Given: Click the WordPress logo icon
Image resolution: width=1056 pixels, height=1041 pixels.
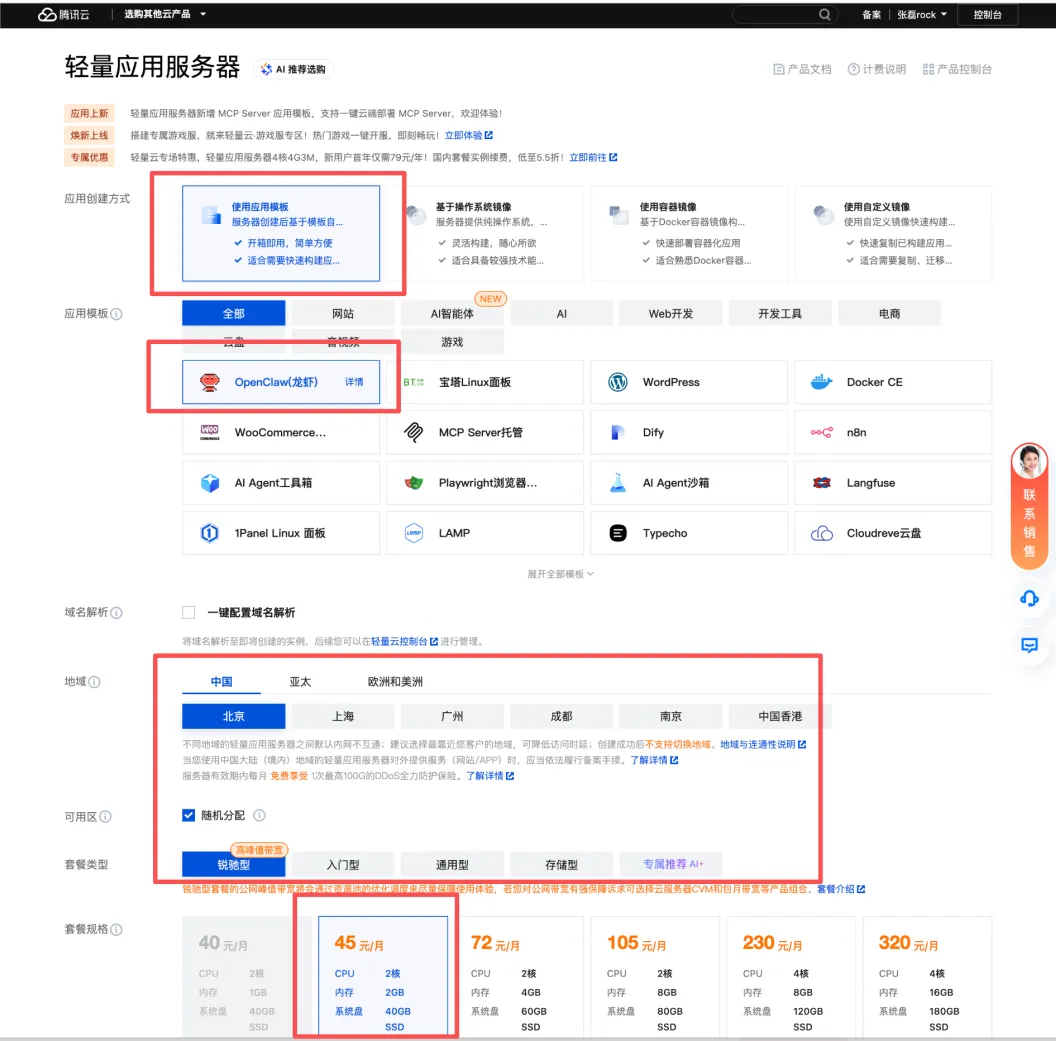Looking at the screenshot, I should pyautogui.click(x=618, y=382).
